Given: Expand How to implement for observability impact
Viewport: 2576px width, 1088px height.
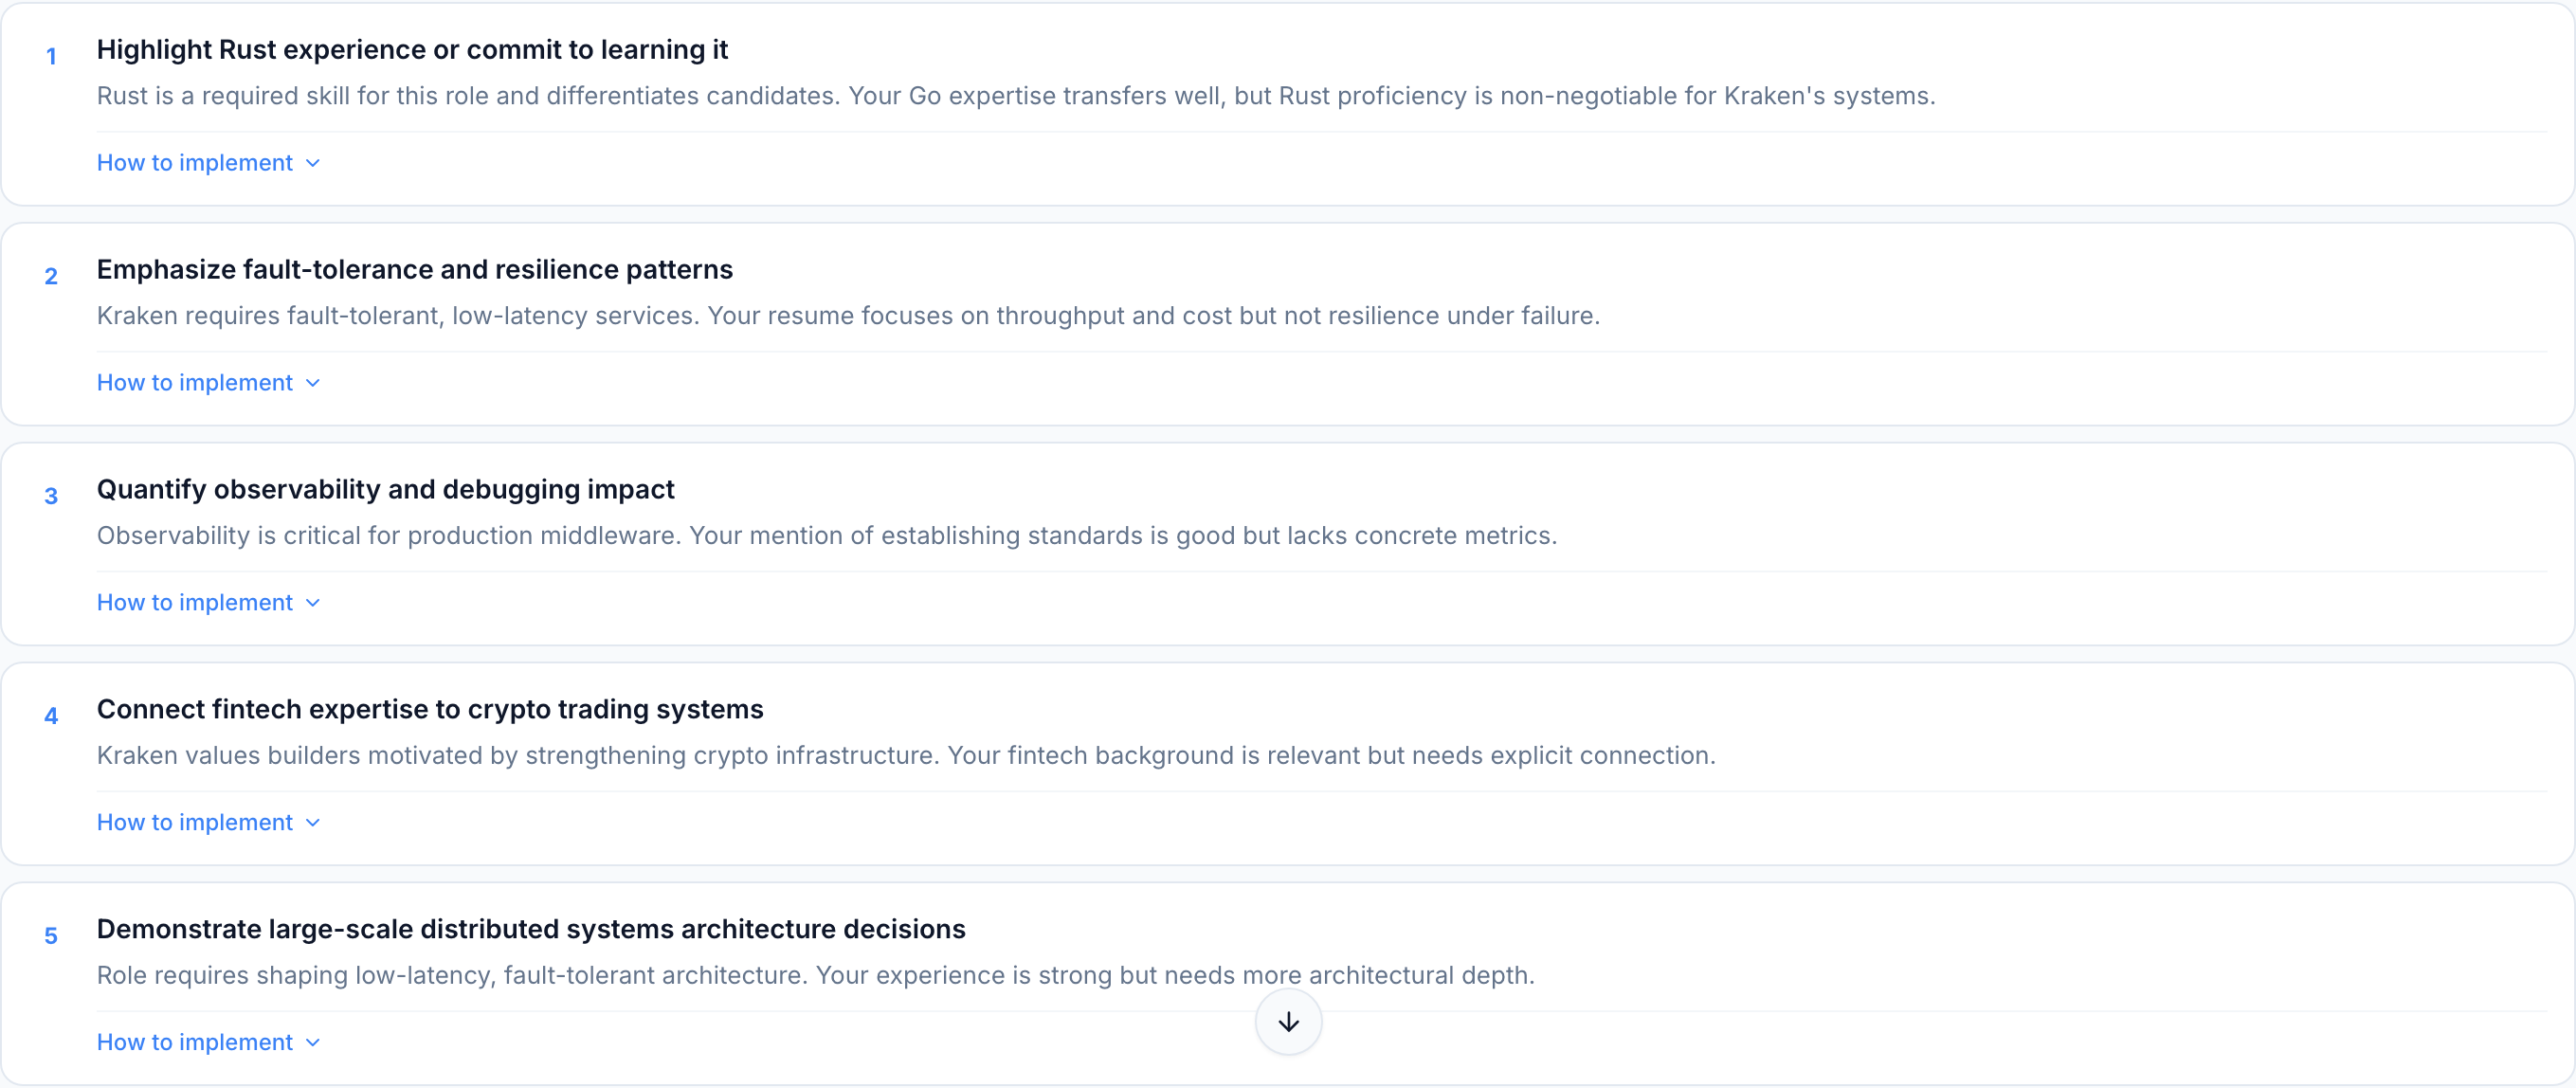Looking at the screenshot, I should pos(195,603).
